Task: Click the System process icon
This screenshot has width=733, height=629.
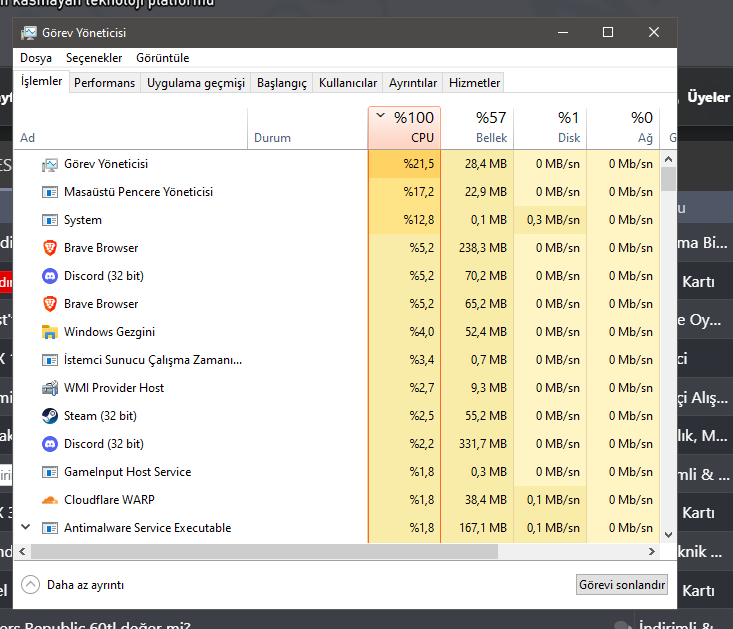Action: 50,220
